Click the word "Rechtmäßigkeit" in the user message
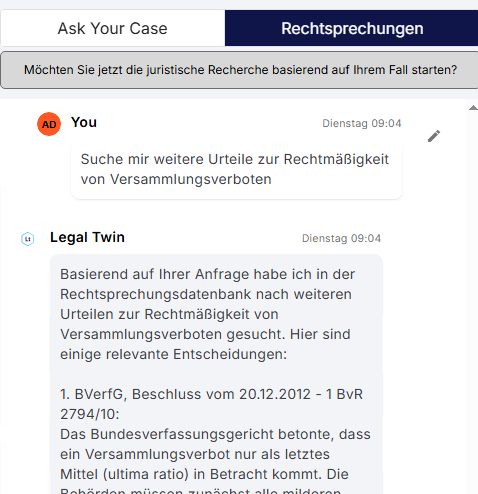478x494 pixels. 336,159
